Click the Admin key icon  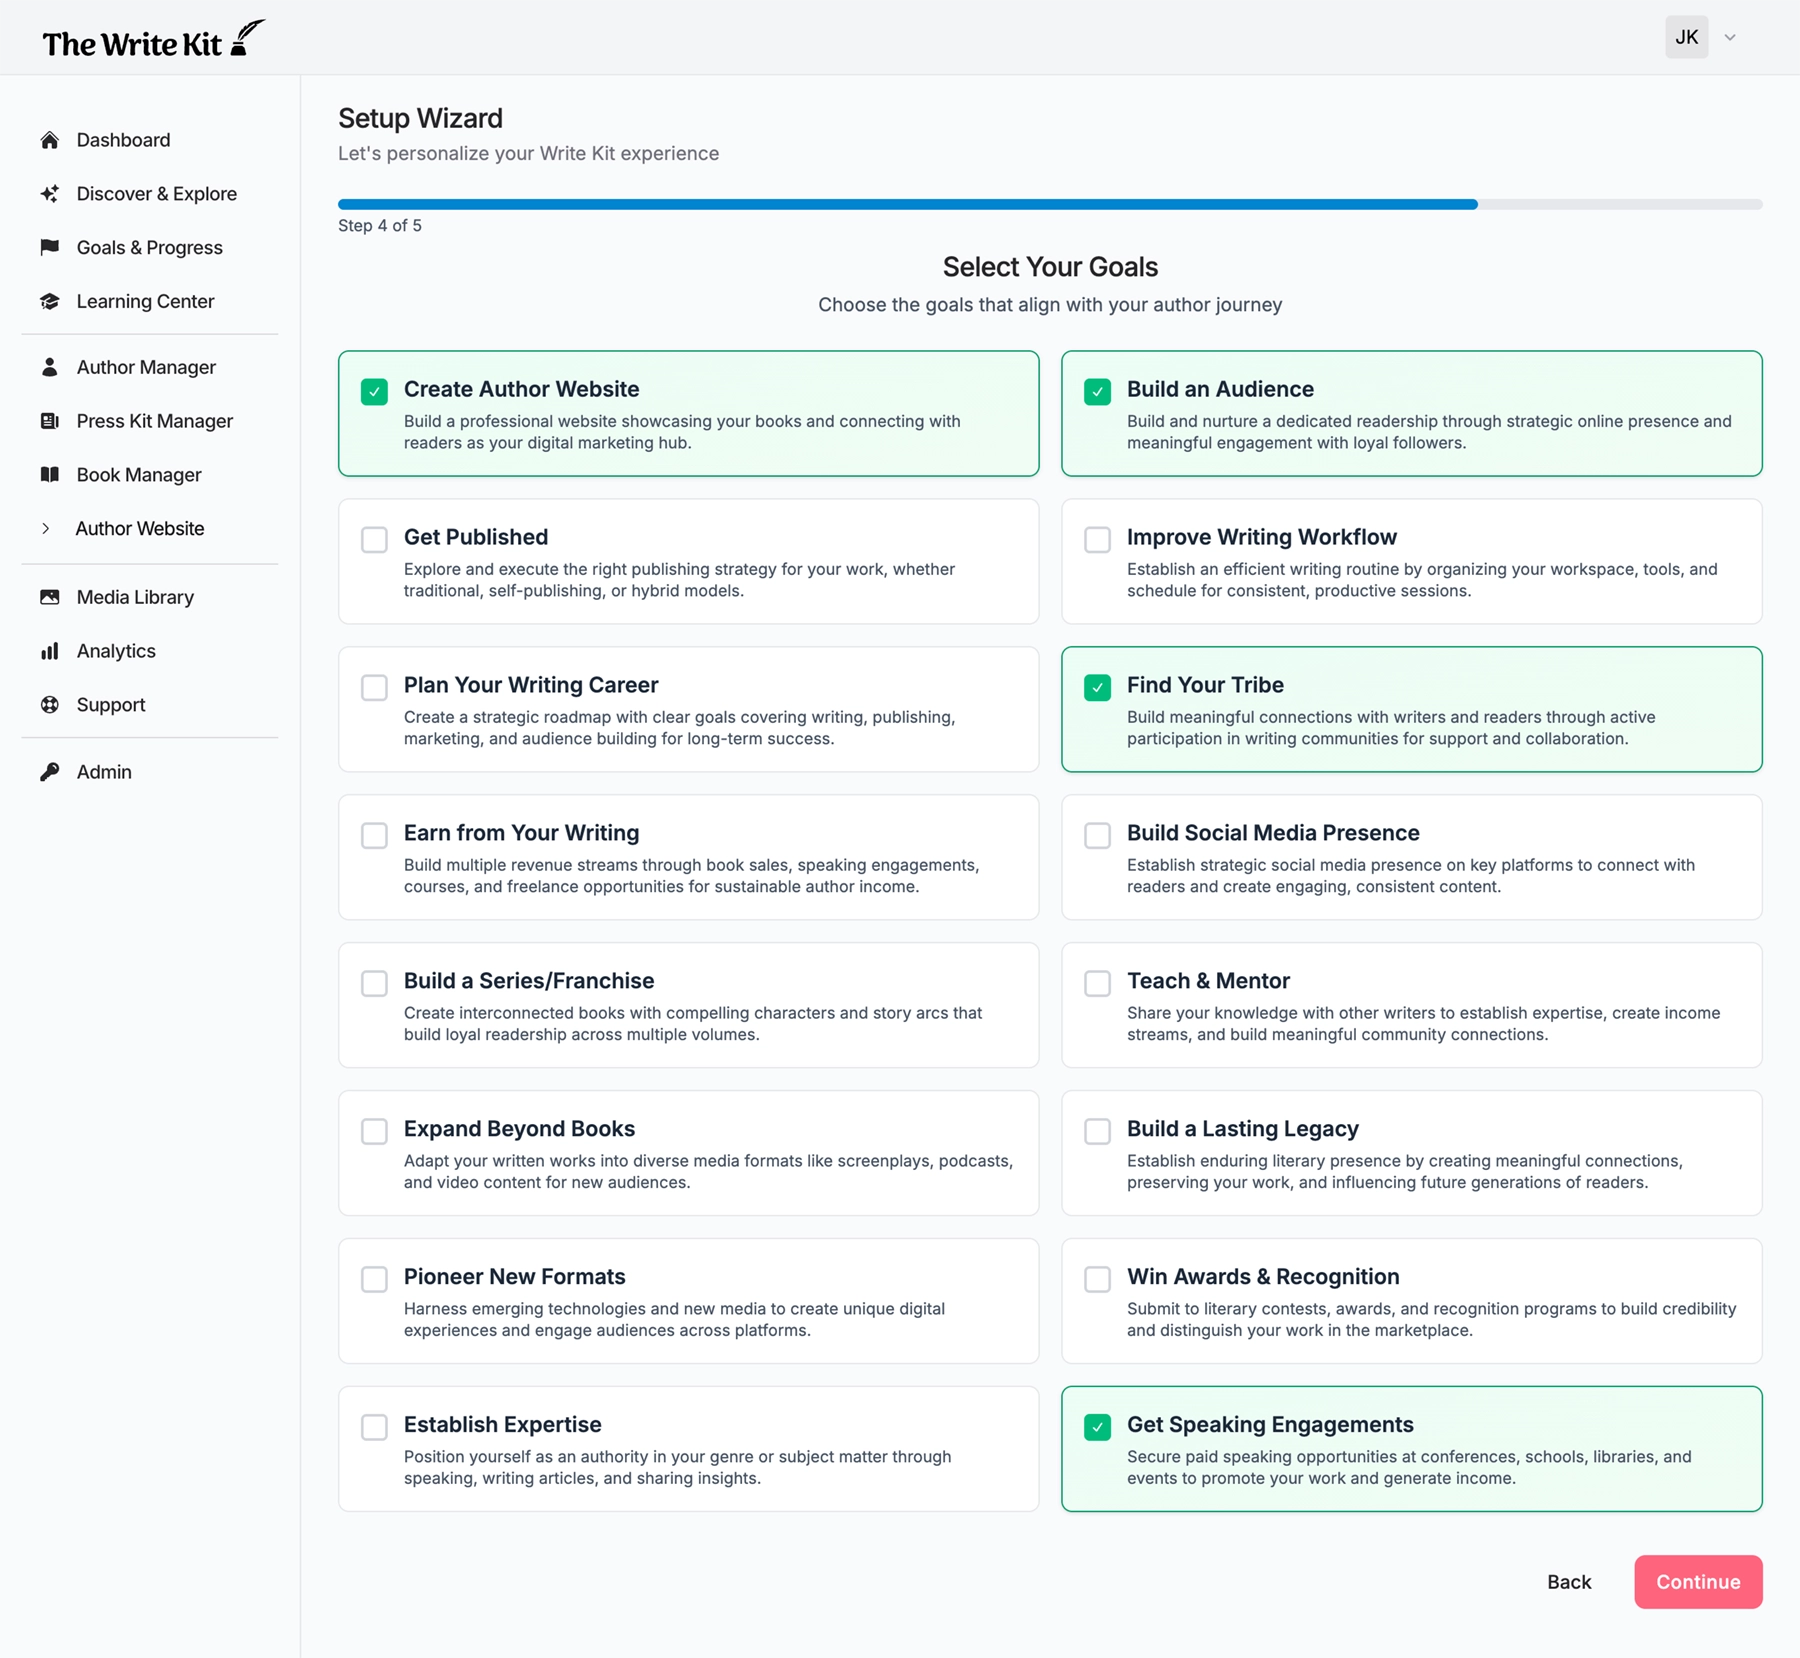[x=49, y=772]
